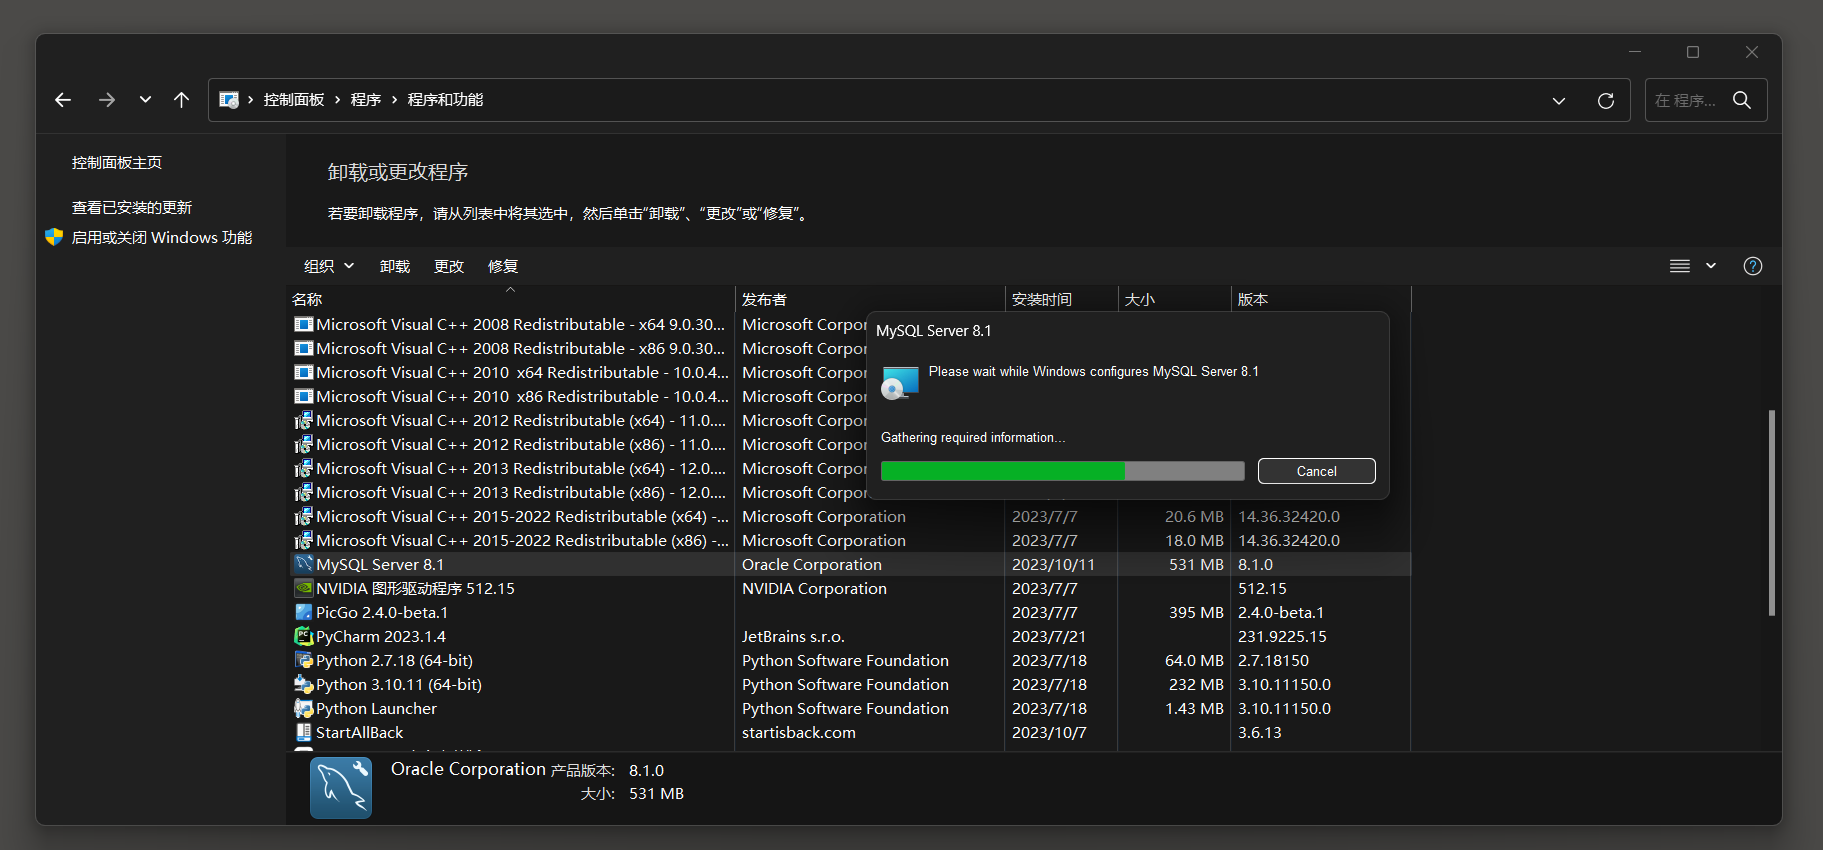
Task: Open the 组织 dropdown menu
Action: (329, 266)
